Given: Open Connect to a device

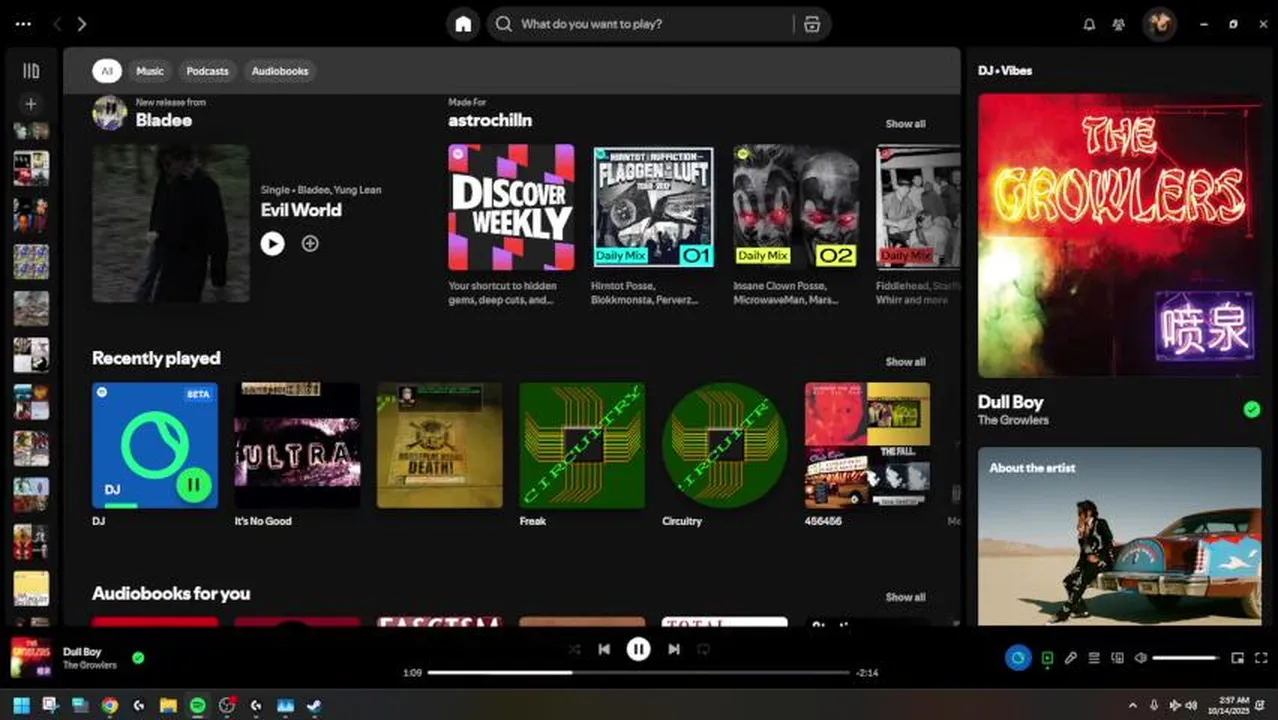Looking at the screenshot, I should (1117, 658).
